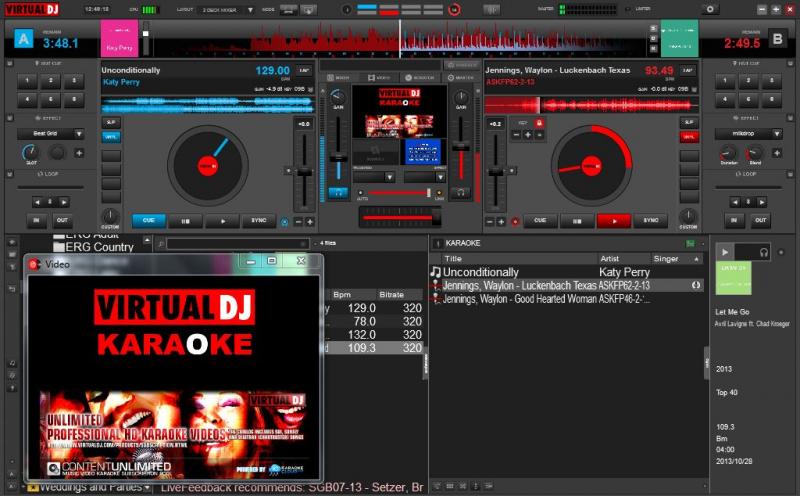The image size is (800, 496).
Task: Select the Unconditionally row in Karaoke list
Action: [x=566, y=272]
